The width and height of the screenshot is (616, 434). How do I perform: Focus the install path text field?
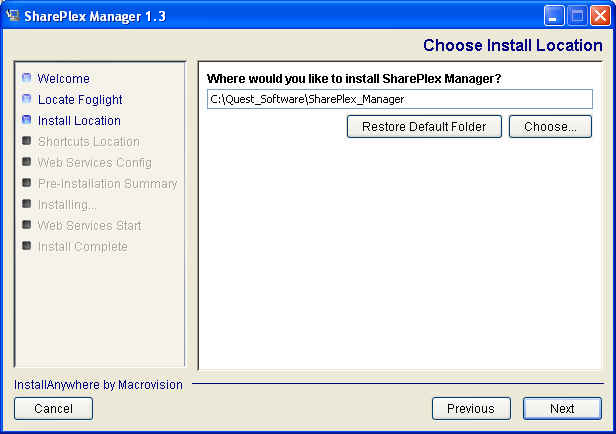point(400,99)
